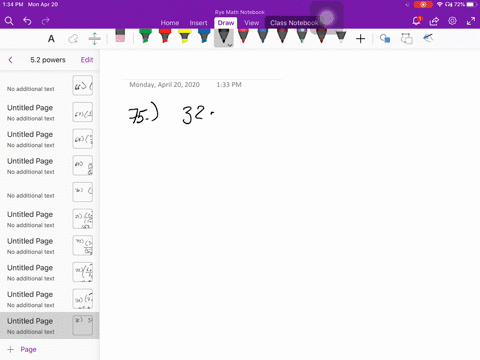Open the notifications bell
Image resolution: width=480 pixels, height=360 pixels.
click(416, 21)
